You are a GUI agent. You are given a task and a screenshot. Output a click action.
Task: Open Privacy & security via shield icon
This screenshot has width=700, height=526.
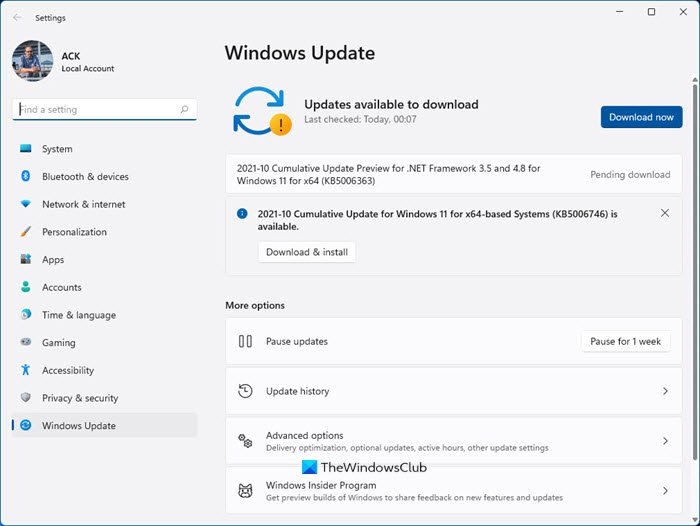click(25, 397)
